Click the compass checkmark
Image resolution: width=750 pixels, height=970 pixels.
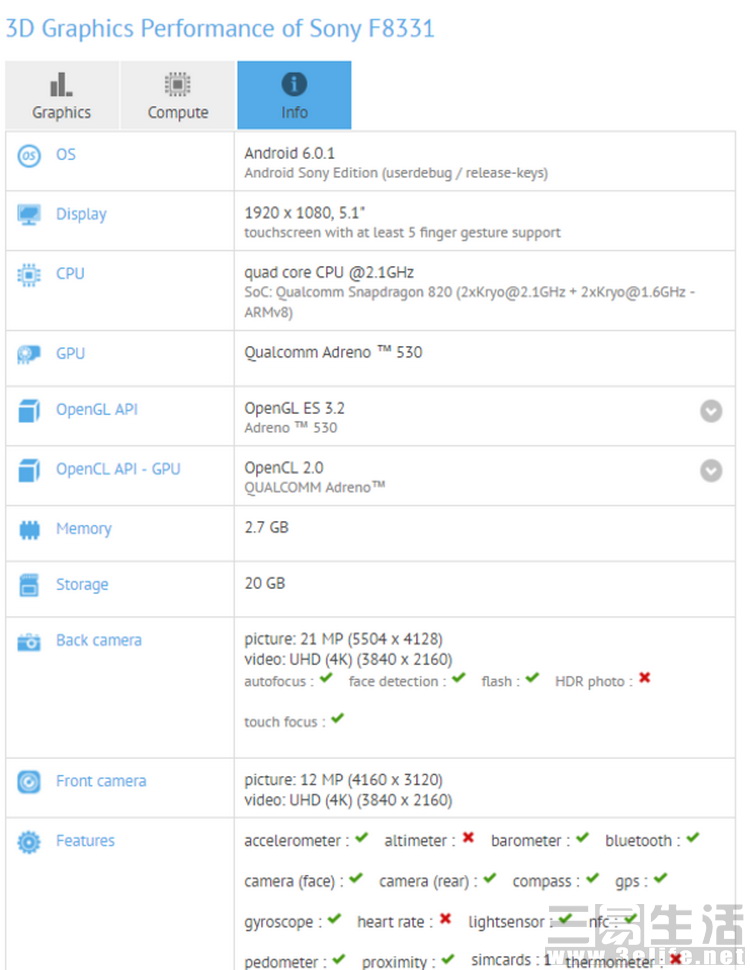pos(592,878)
